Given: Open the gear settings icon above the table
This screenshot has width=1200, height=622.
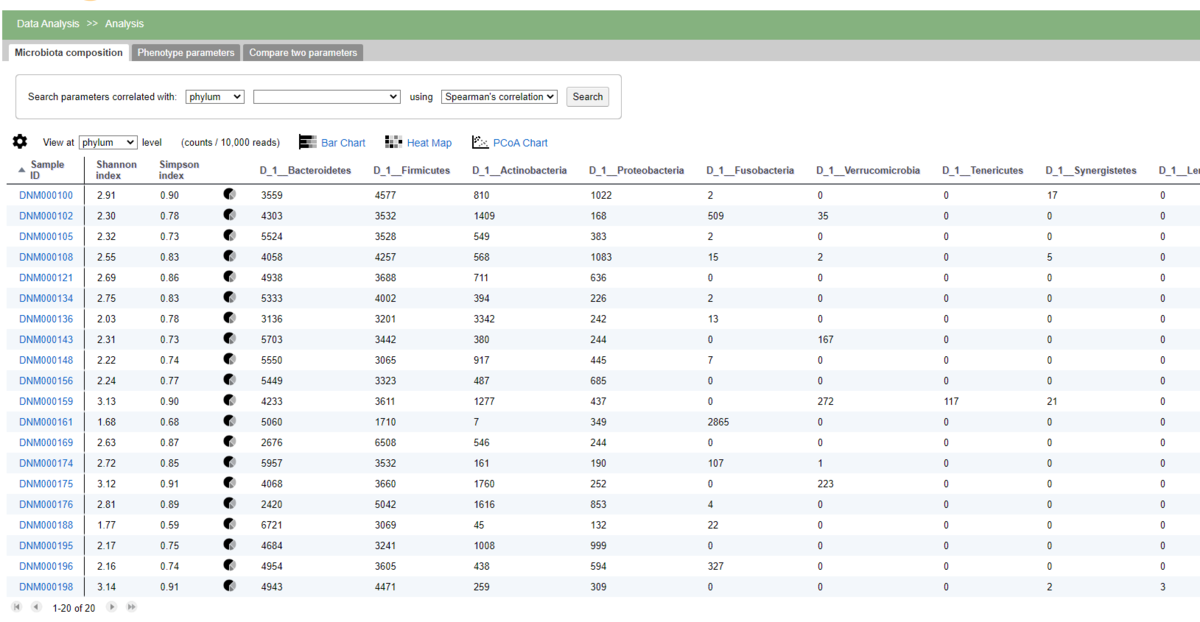Looking at the screenshot, I should [20, 142].
